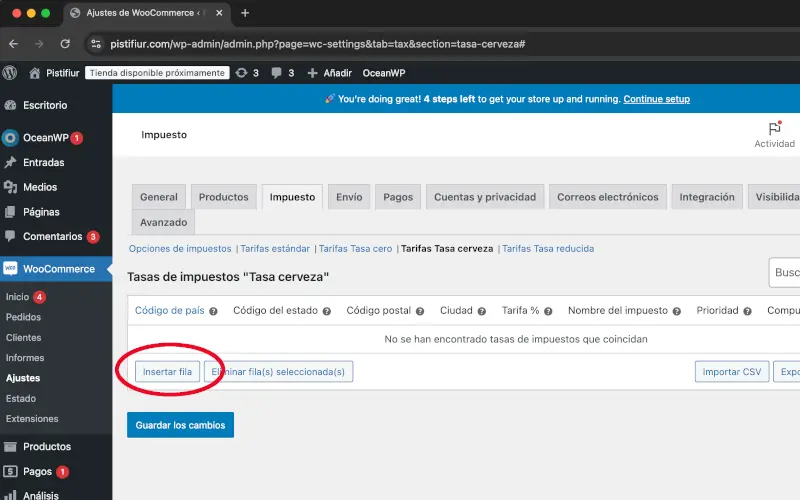Go to Extensiones submenu

click(x=32, y=419)
